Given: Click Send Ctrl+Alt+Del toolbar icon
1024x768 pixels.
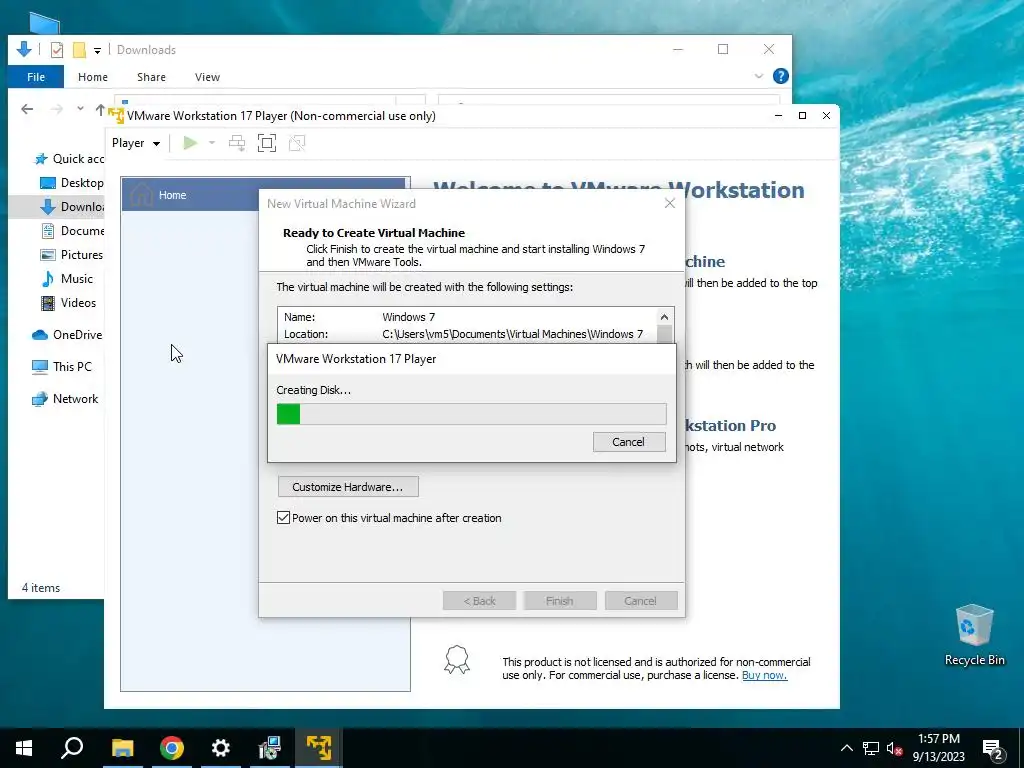Looking at the screenshot, I should pyautogui.click(x=236, y=143).
